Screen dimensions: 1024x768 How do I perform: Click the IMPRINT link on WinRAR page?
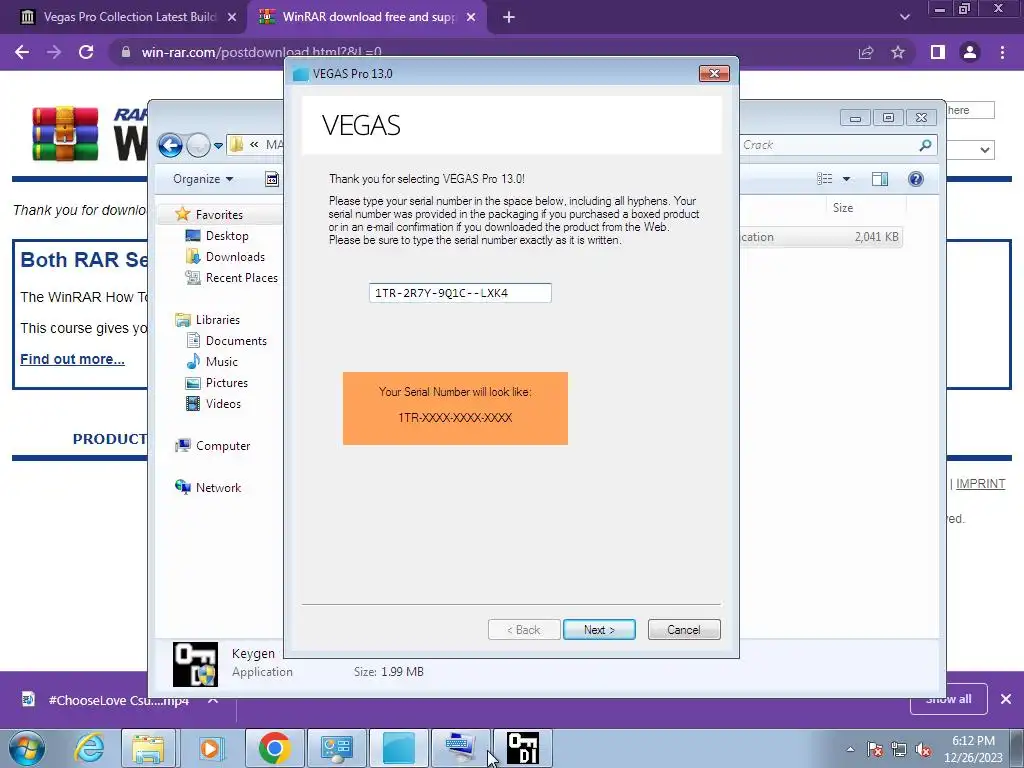[x=980, y=484]
